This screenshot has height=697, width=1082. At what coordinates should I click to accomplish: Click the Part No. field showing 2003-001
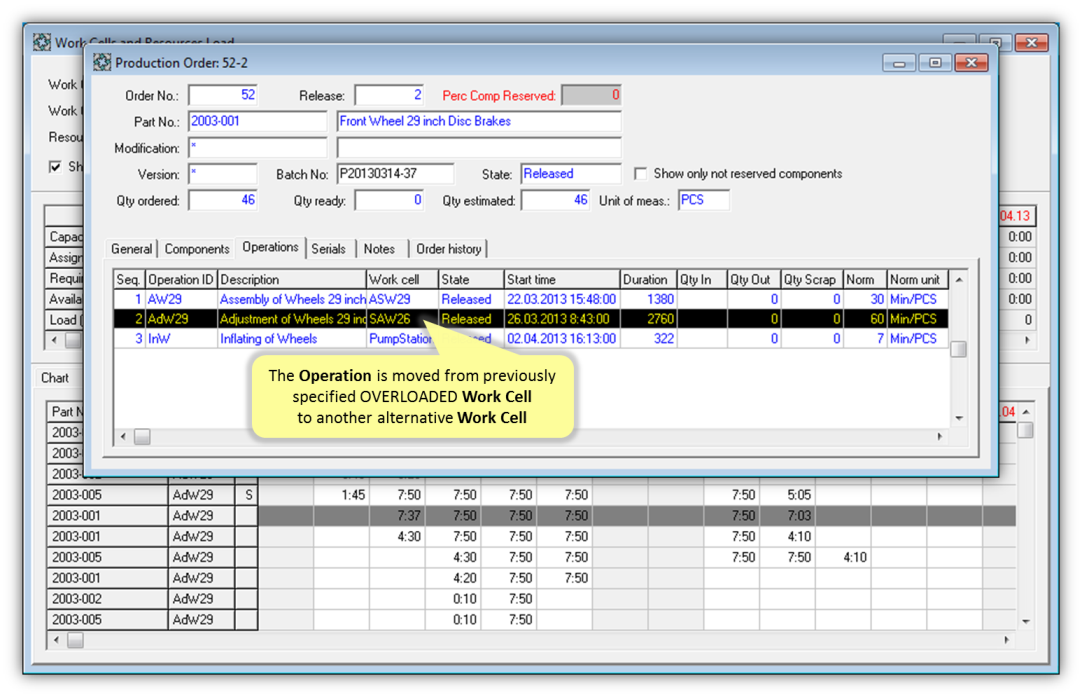(257, 121)
